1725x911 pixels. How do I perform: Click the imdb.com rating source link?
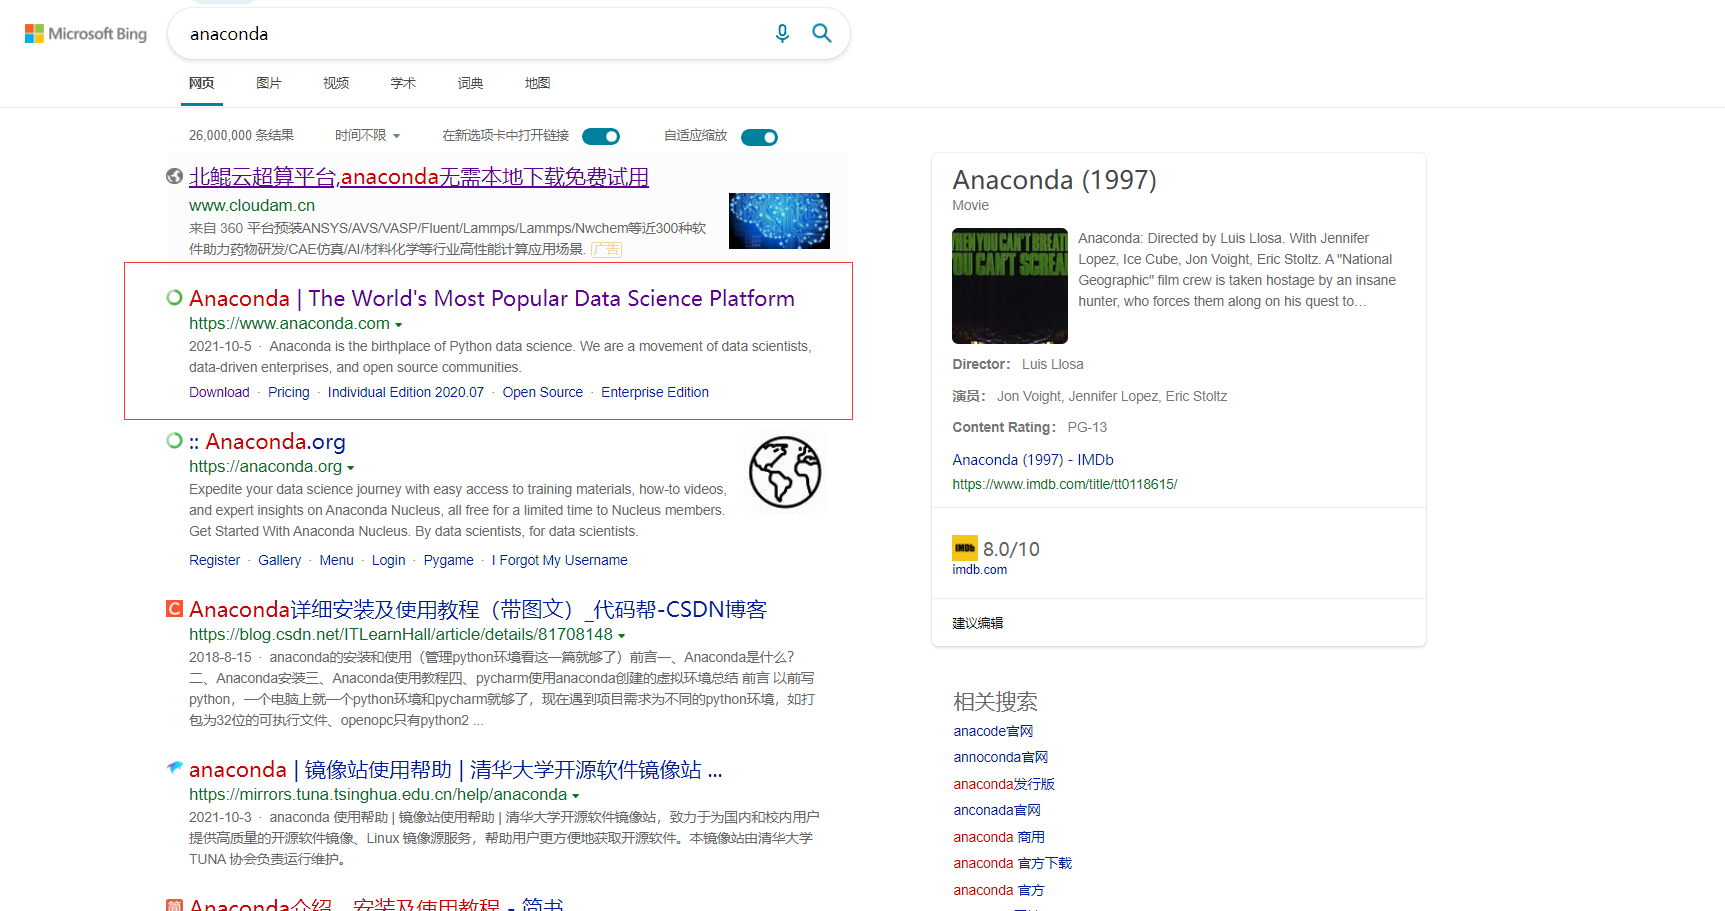[980, 570]
